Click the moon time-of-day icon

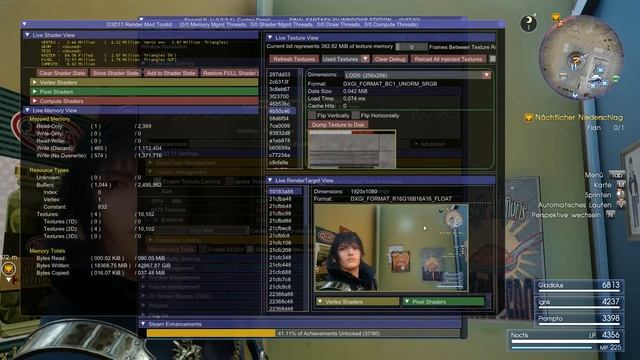pyautogui.click(x=528, y=23)
